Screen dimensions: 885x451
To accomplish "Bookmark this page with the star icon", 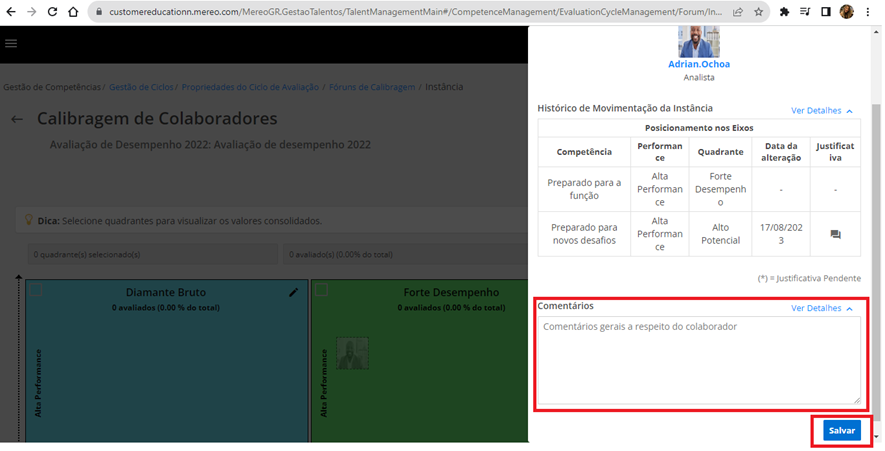I will (758, 12).
